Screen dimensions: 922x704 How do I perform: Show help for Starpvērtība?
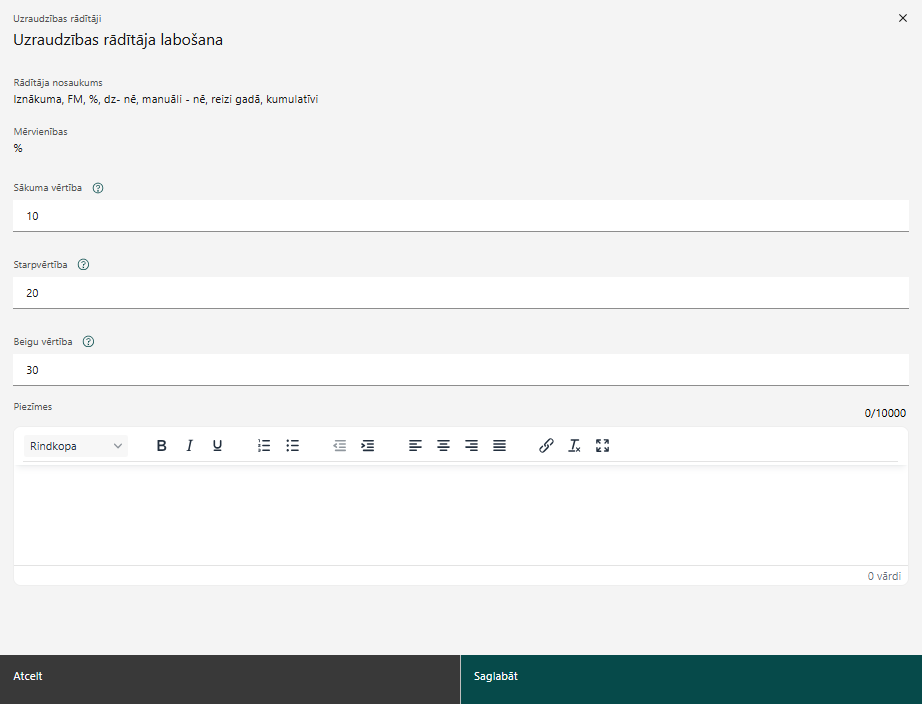83,265
